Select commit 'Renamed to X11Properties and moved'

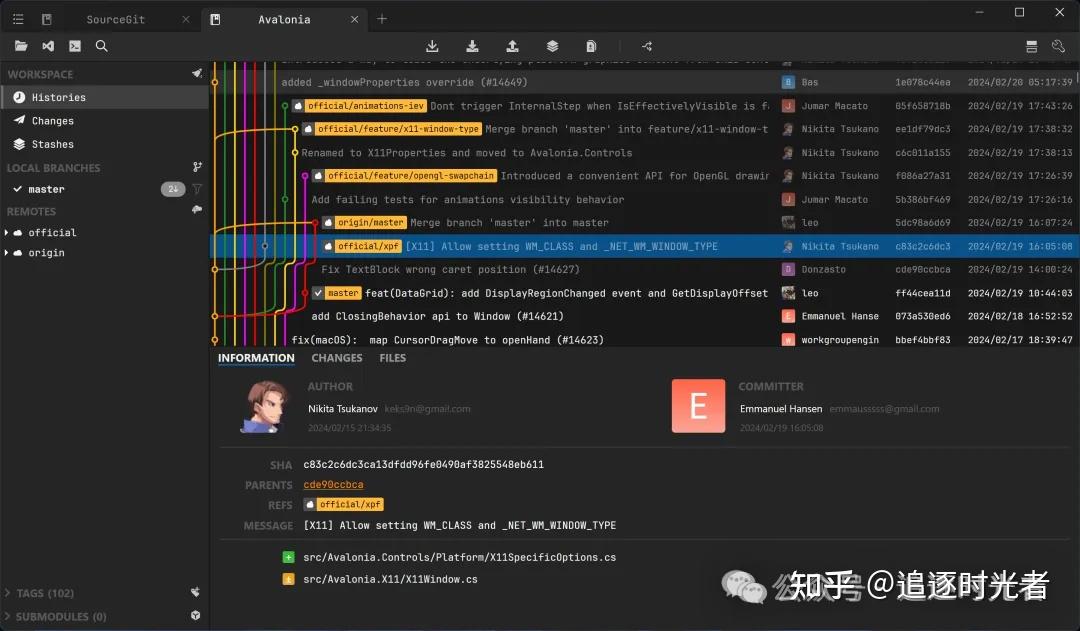[644, 152]
